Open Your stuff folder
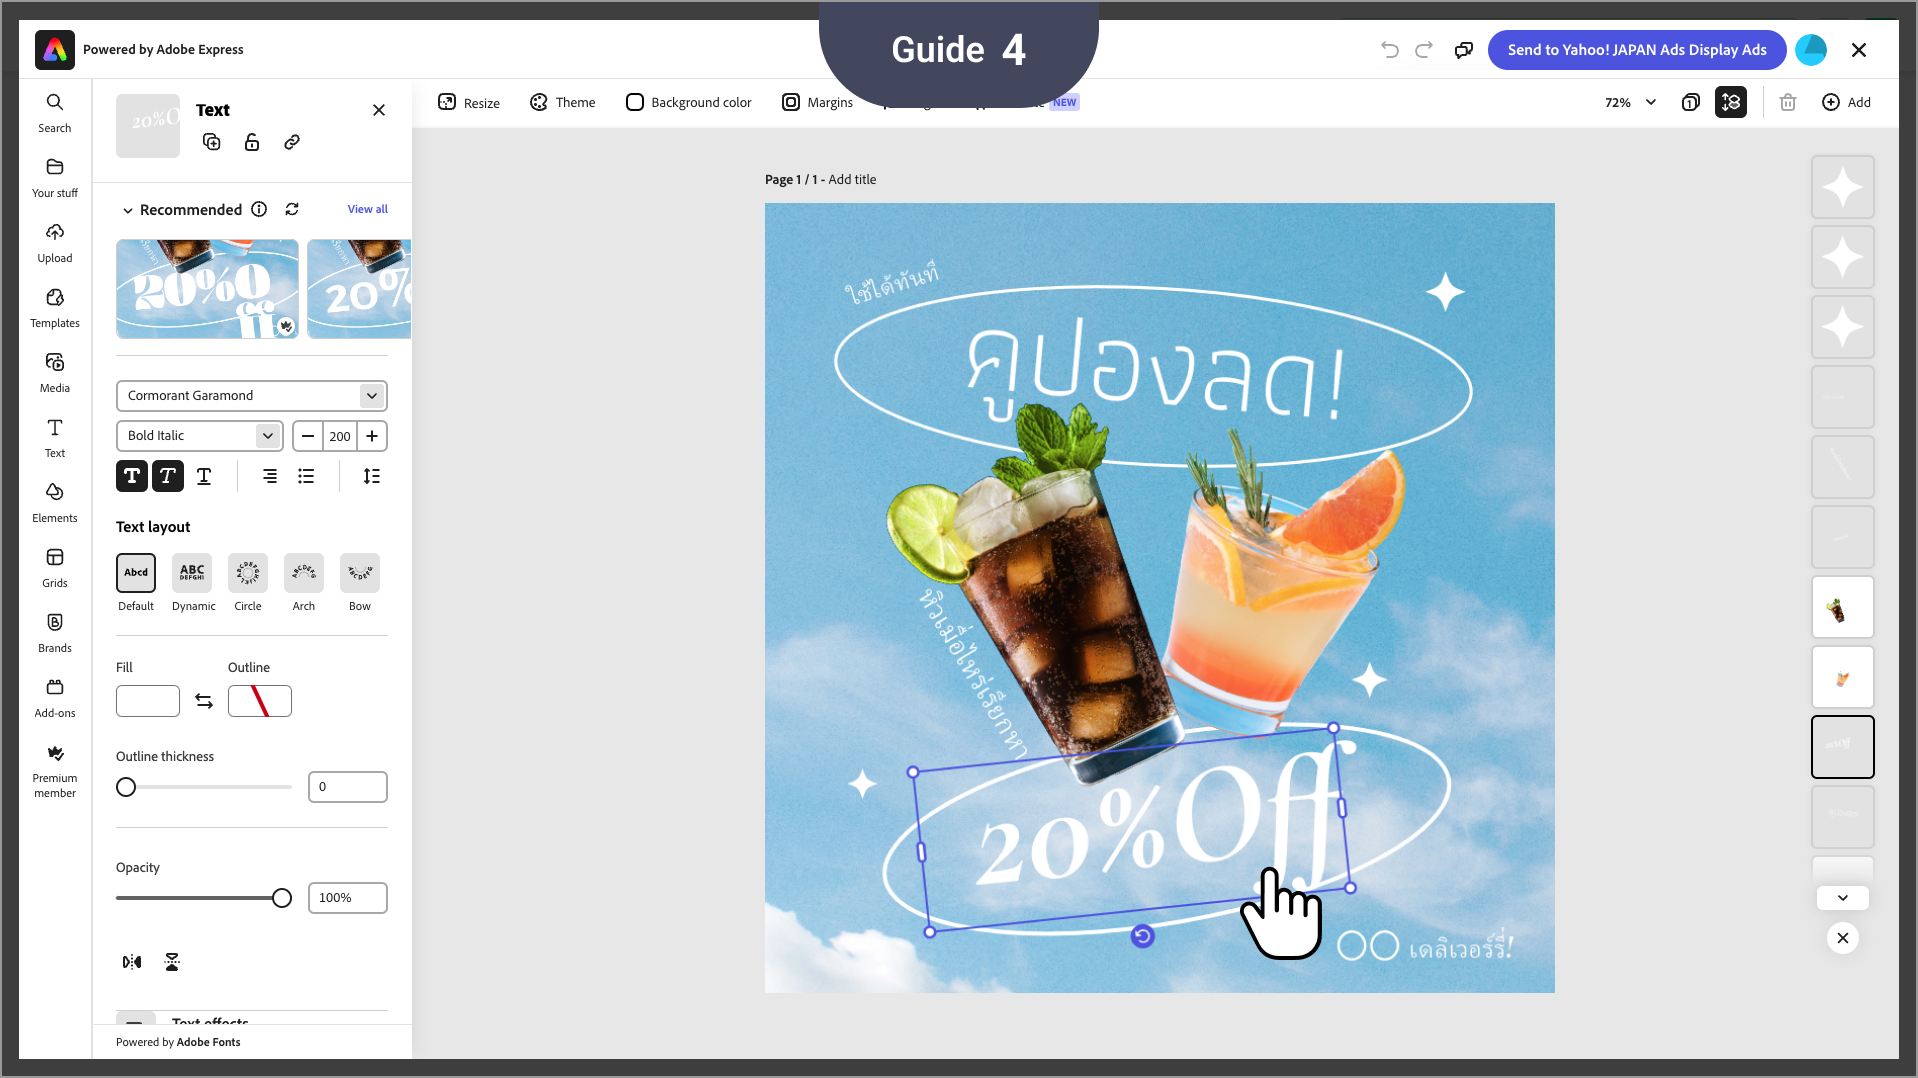Image resolution: width=1918 pixels, height=1078 pixels. click(55, 178)
